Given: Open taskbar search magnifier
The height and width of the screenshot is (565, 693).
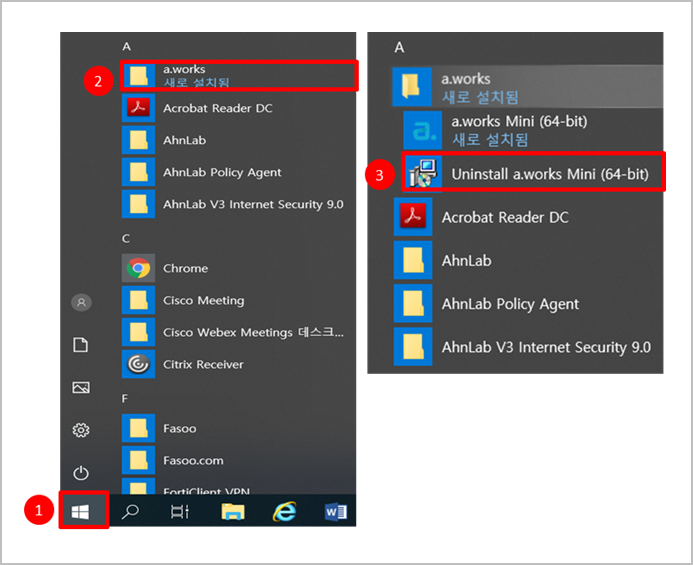Looking at the screenshot, I should 130,512.
